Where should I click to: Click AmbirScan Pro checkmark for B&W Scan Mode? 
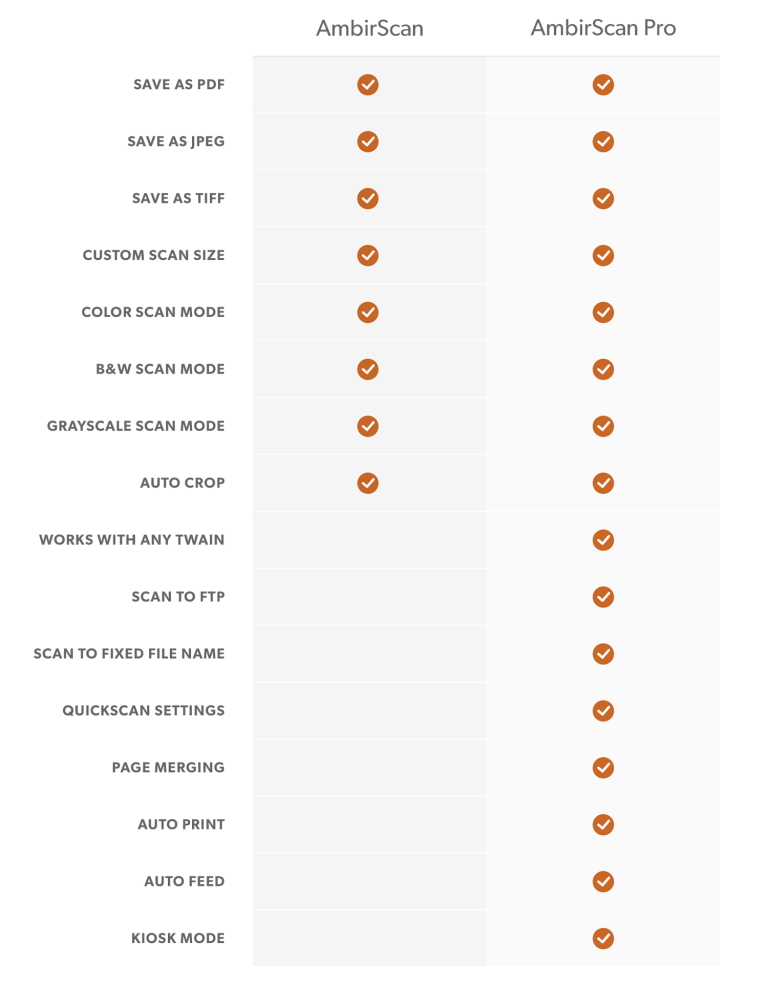coord(603,370)
